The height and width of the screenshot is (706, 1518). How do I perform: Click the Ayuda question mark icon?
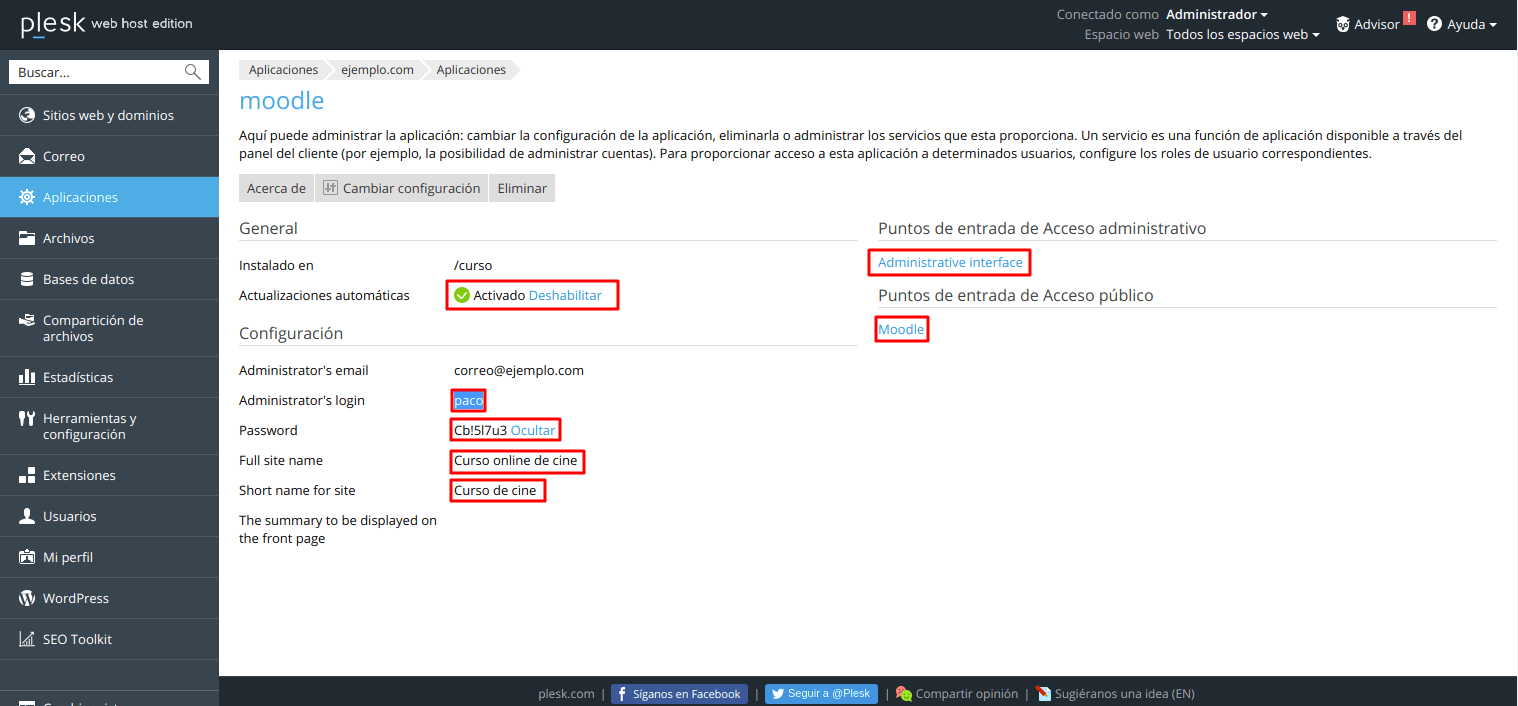[1434, 24]
